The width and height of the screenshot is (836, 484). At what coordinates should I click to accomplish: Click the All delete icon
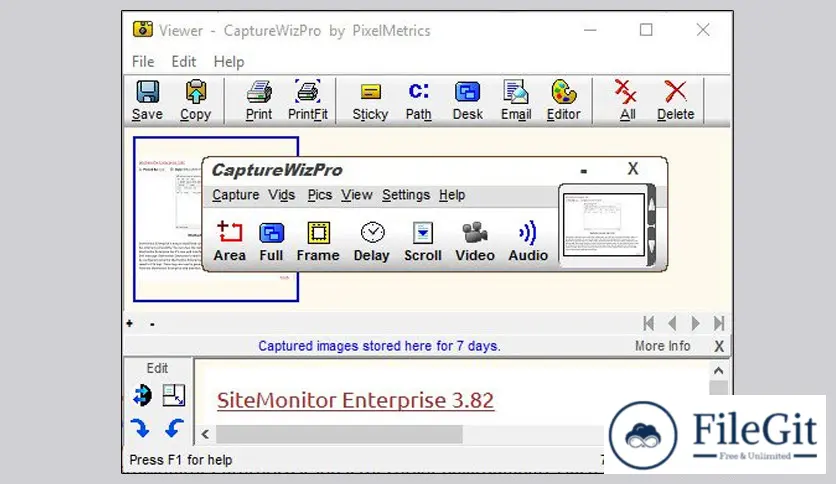[x=626, y=101]
